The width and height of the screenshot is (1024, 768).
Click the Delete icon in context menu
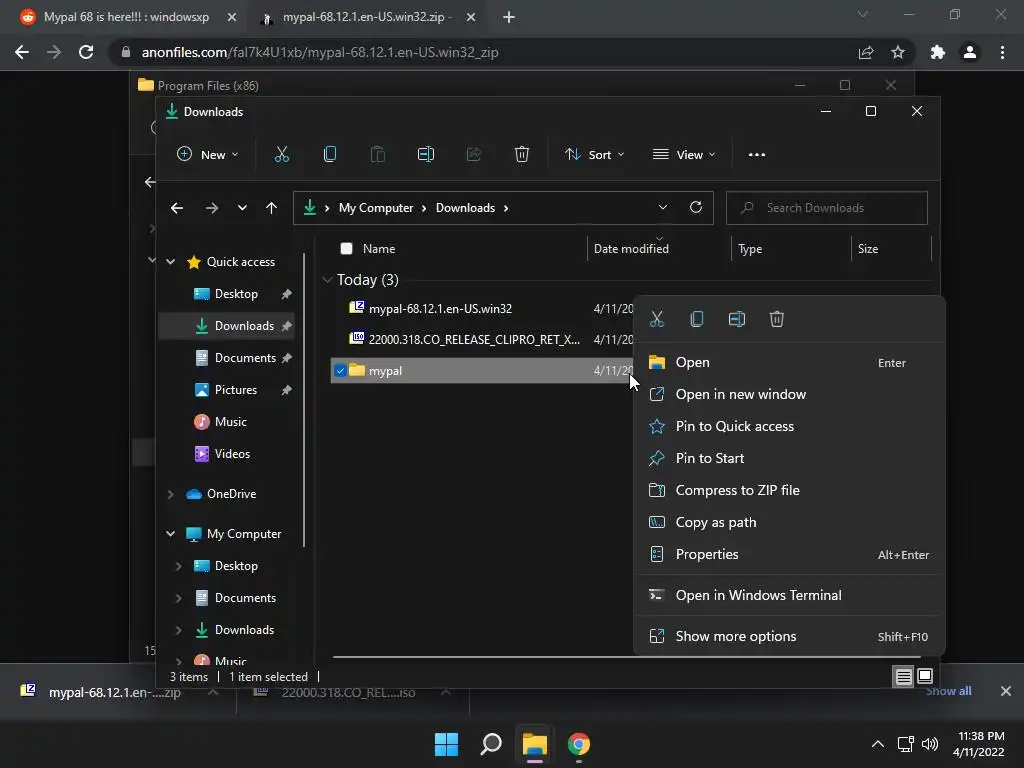tap(776, 319)
